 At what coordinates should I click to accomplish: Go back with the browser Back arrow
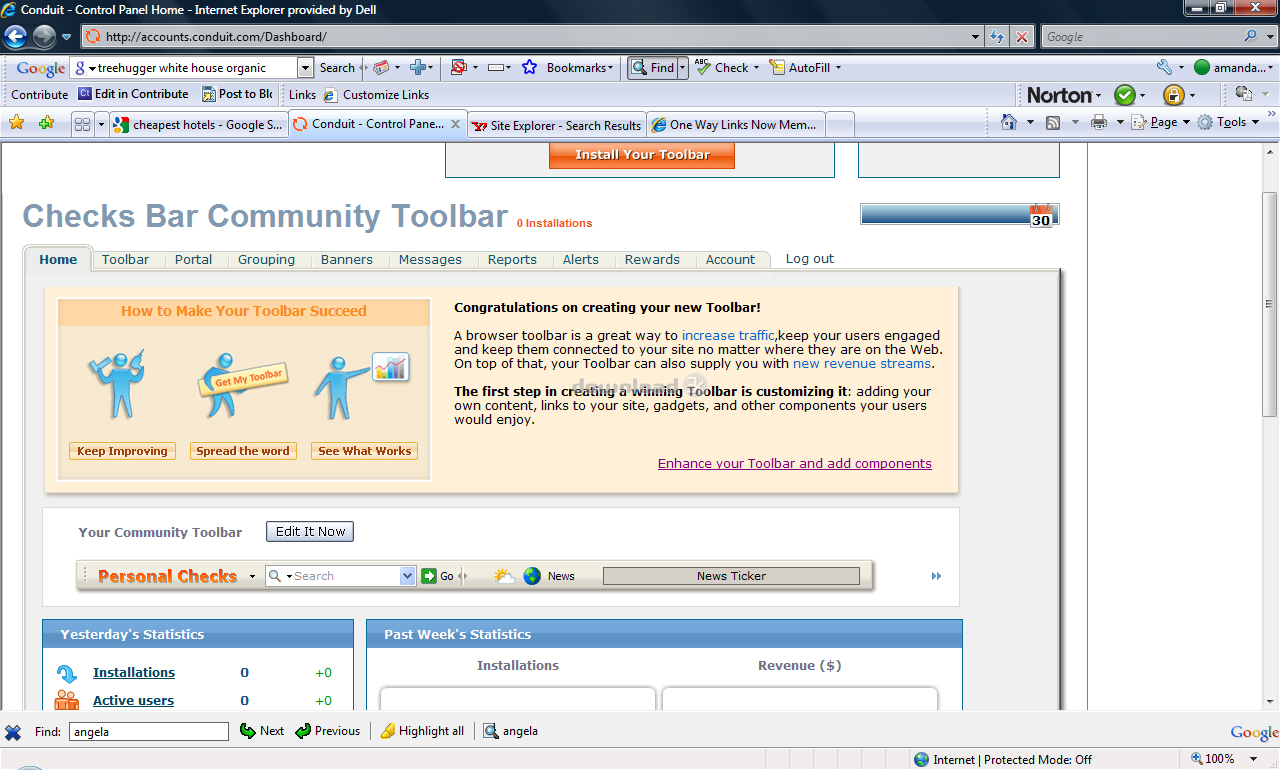[x=15, y=37]
